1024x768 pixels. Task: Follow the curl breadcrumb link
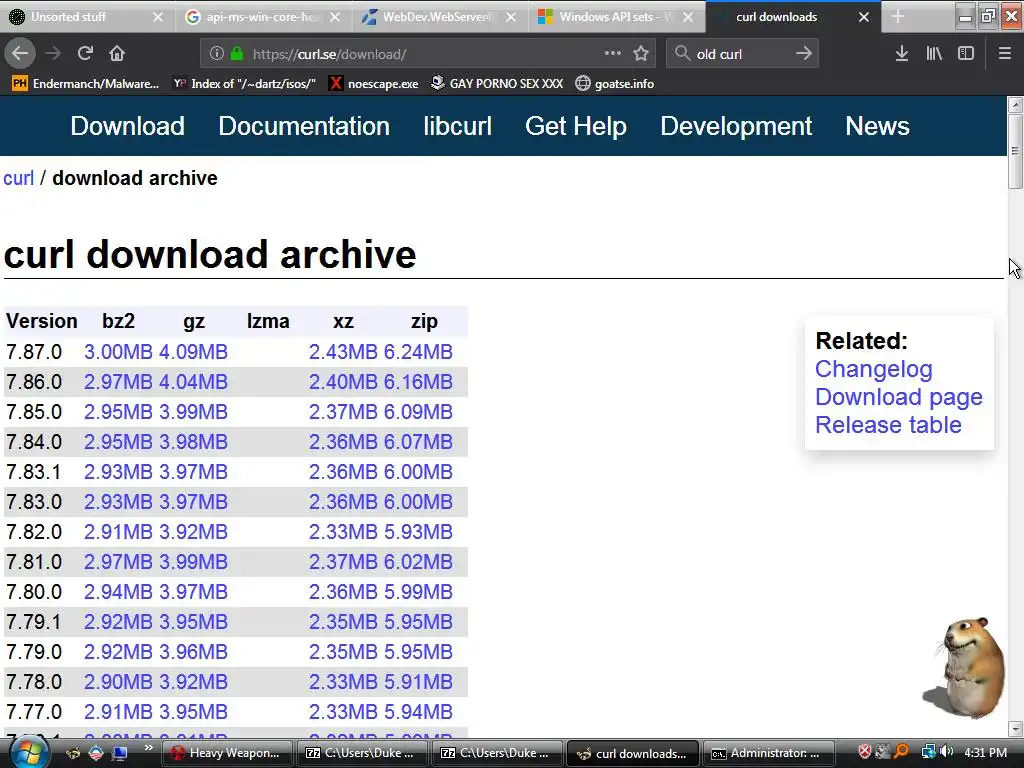(x=18, y=178)
